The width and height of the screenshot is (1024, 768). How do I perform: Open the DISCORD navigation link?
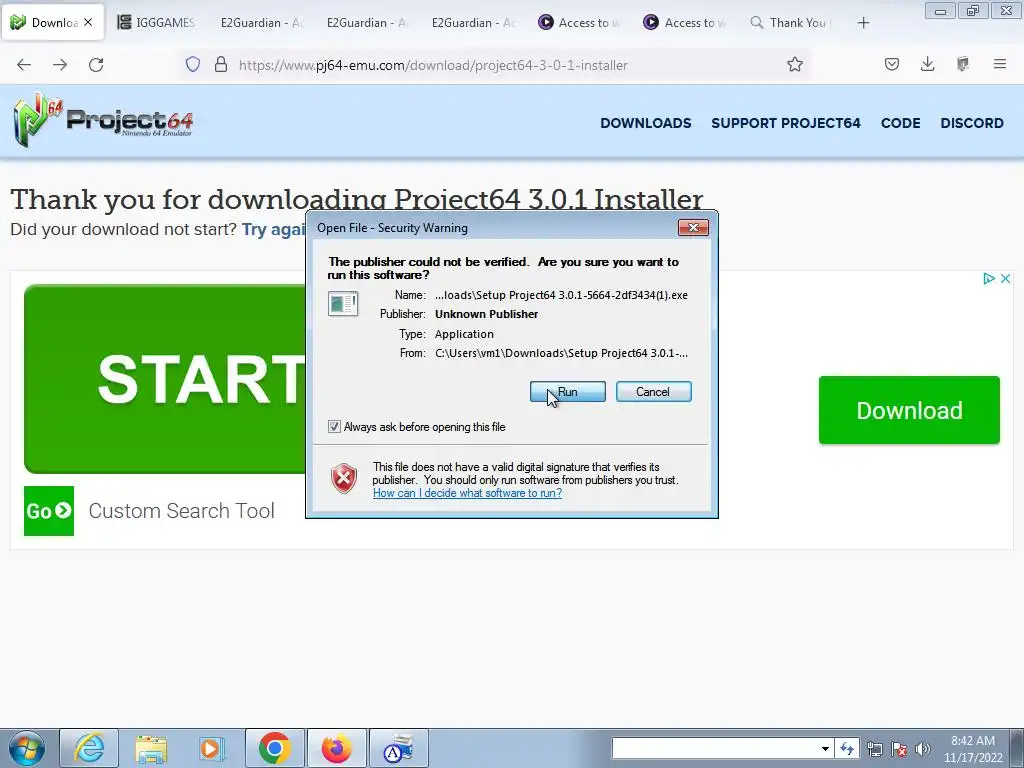[x=972, y=123]
